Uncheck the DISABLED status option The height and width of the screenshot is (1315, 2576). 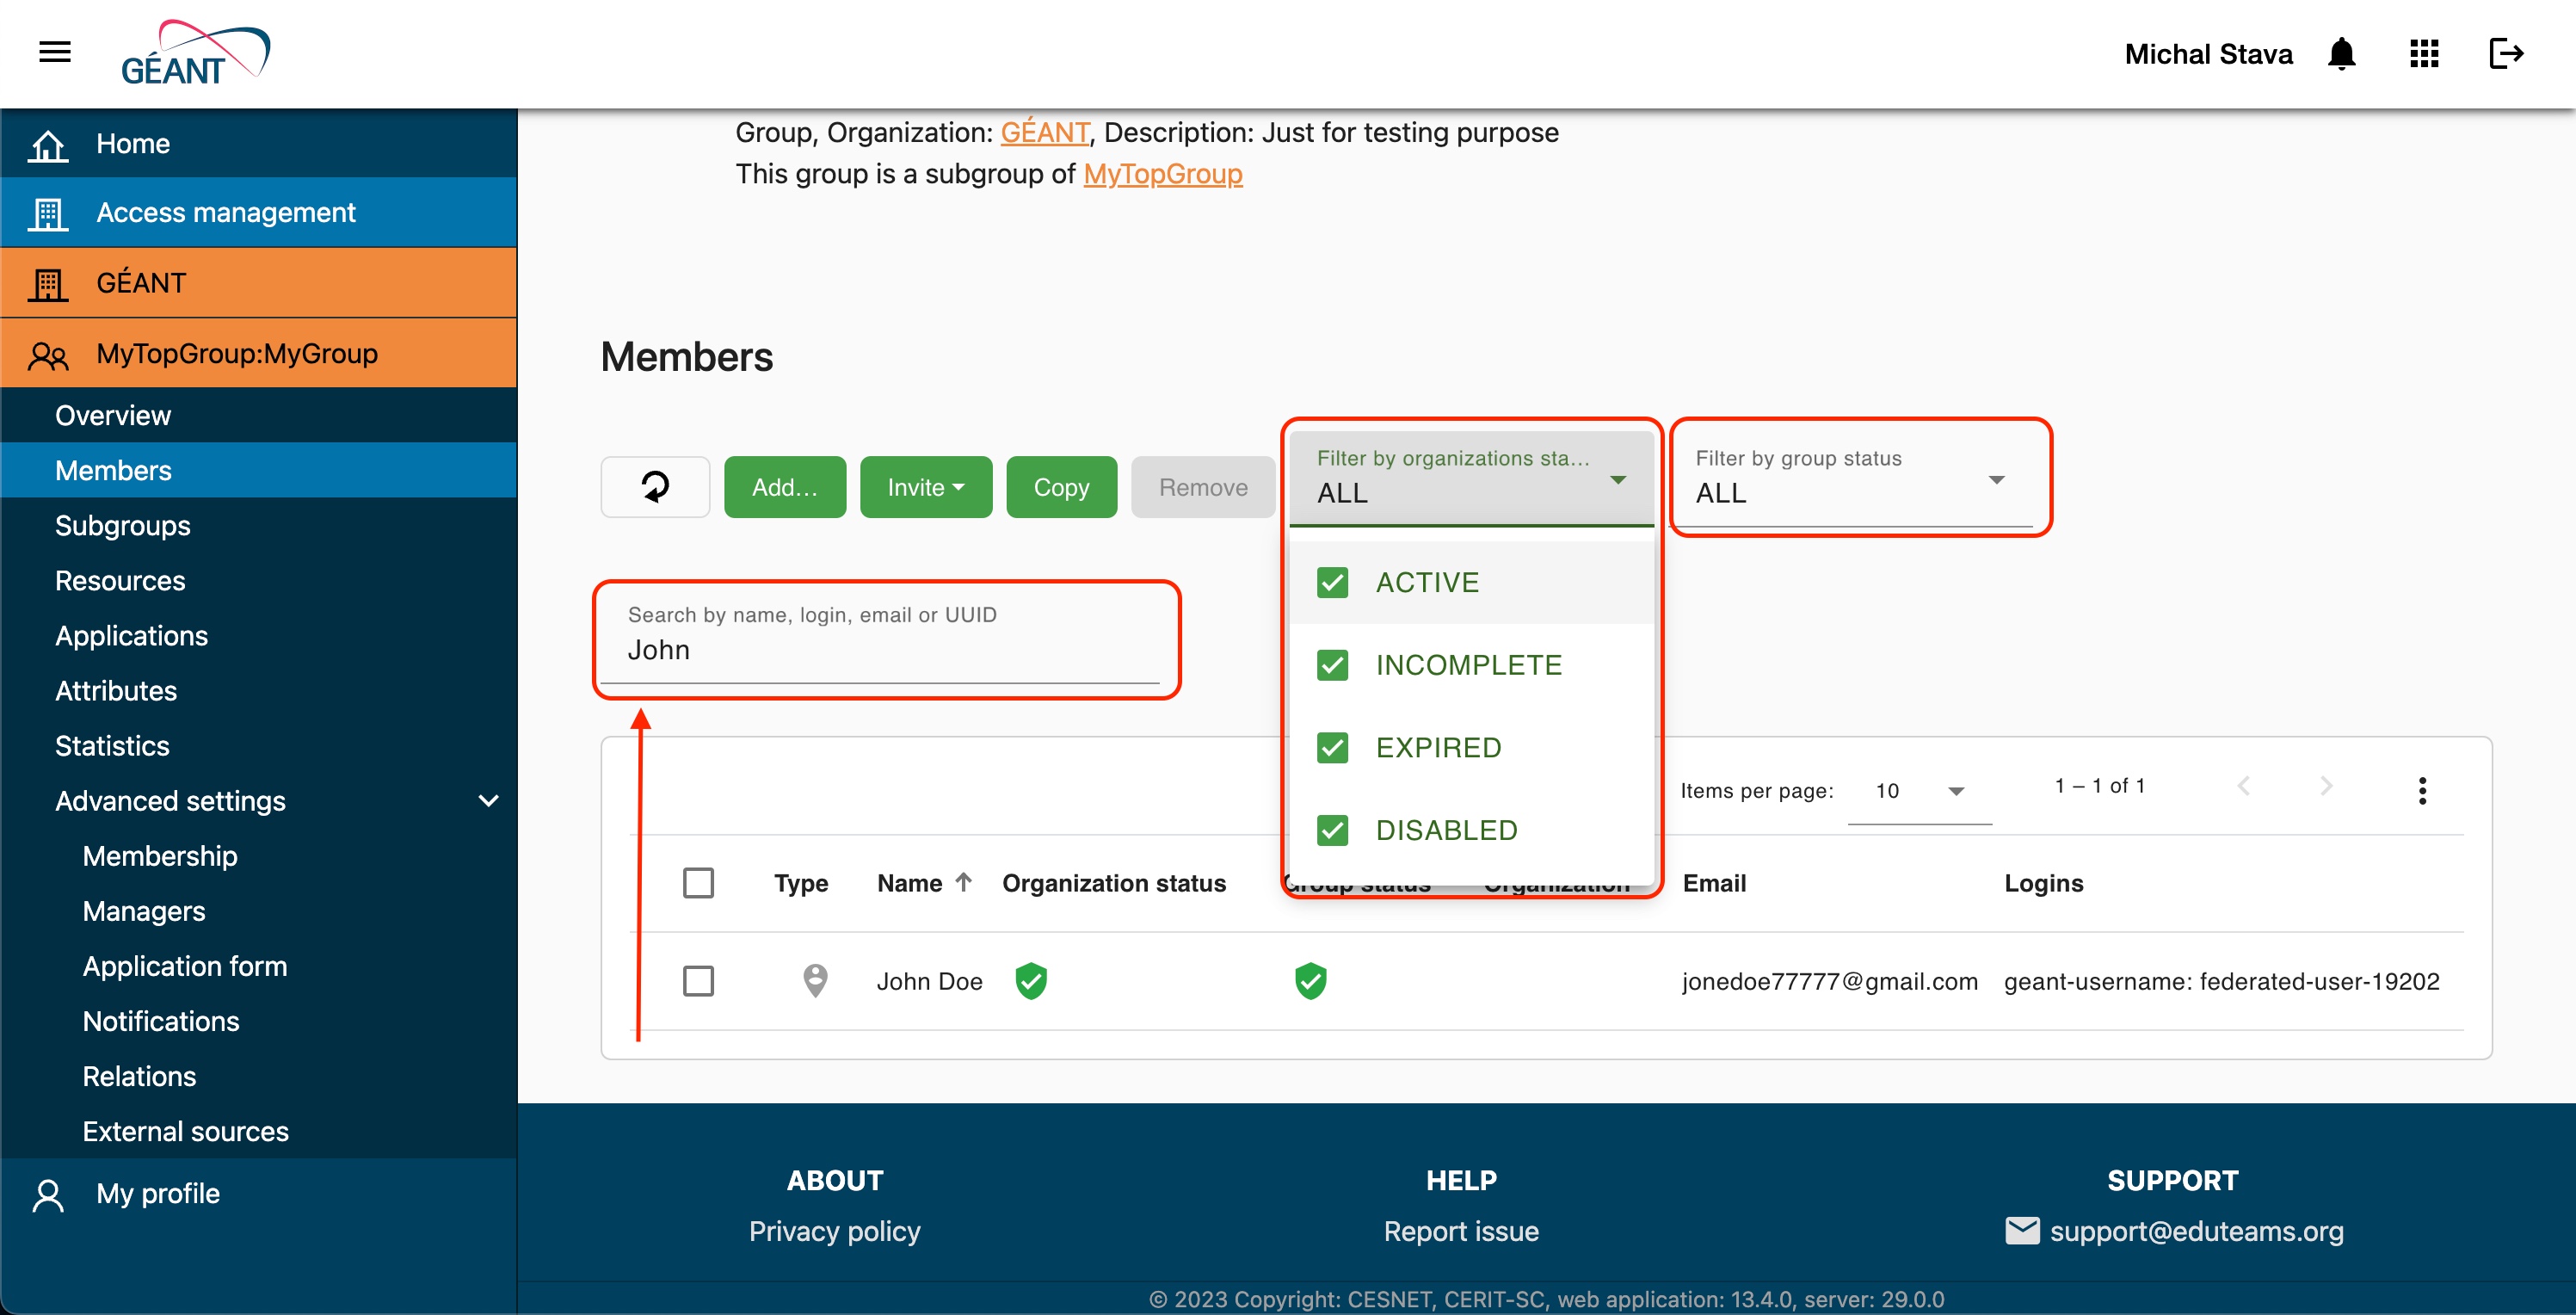(1332, 830)
